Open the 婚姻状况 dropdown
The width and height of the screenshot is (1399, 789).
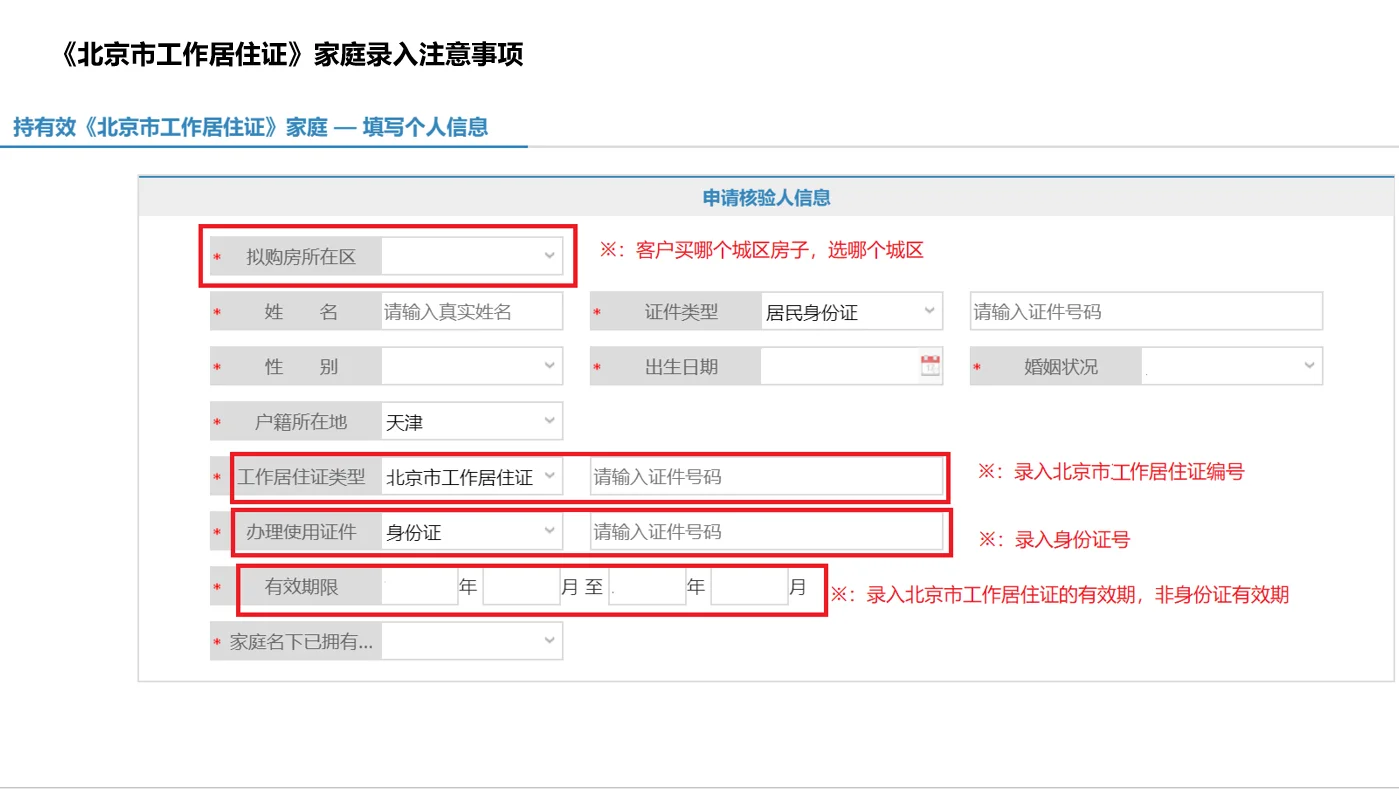1231,367
